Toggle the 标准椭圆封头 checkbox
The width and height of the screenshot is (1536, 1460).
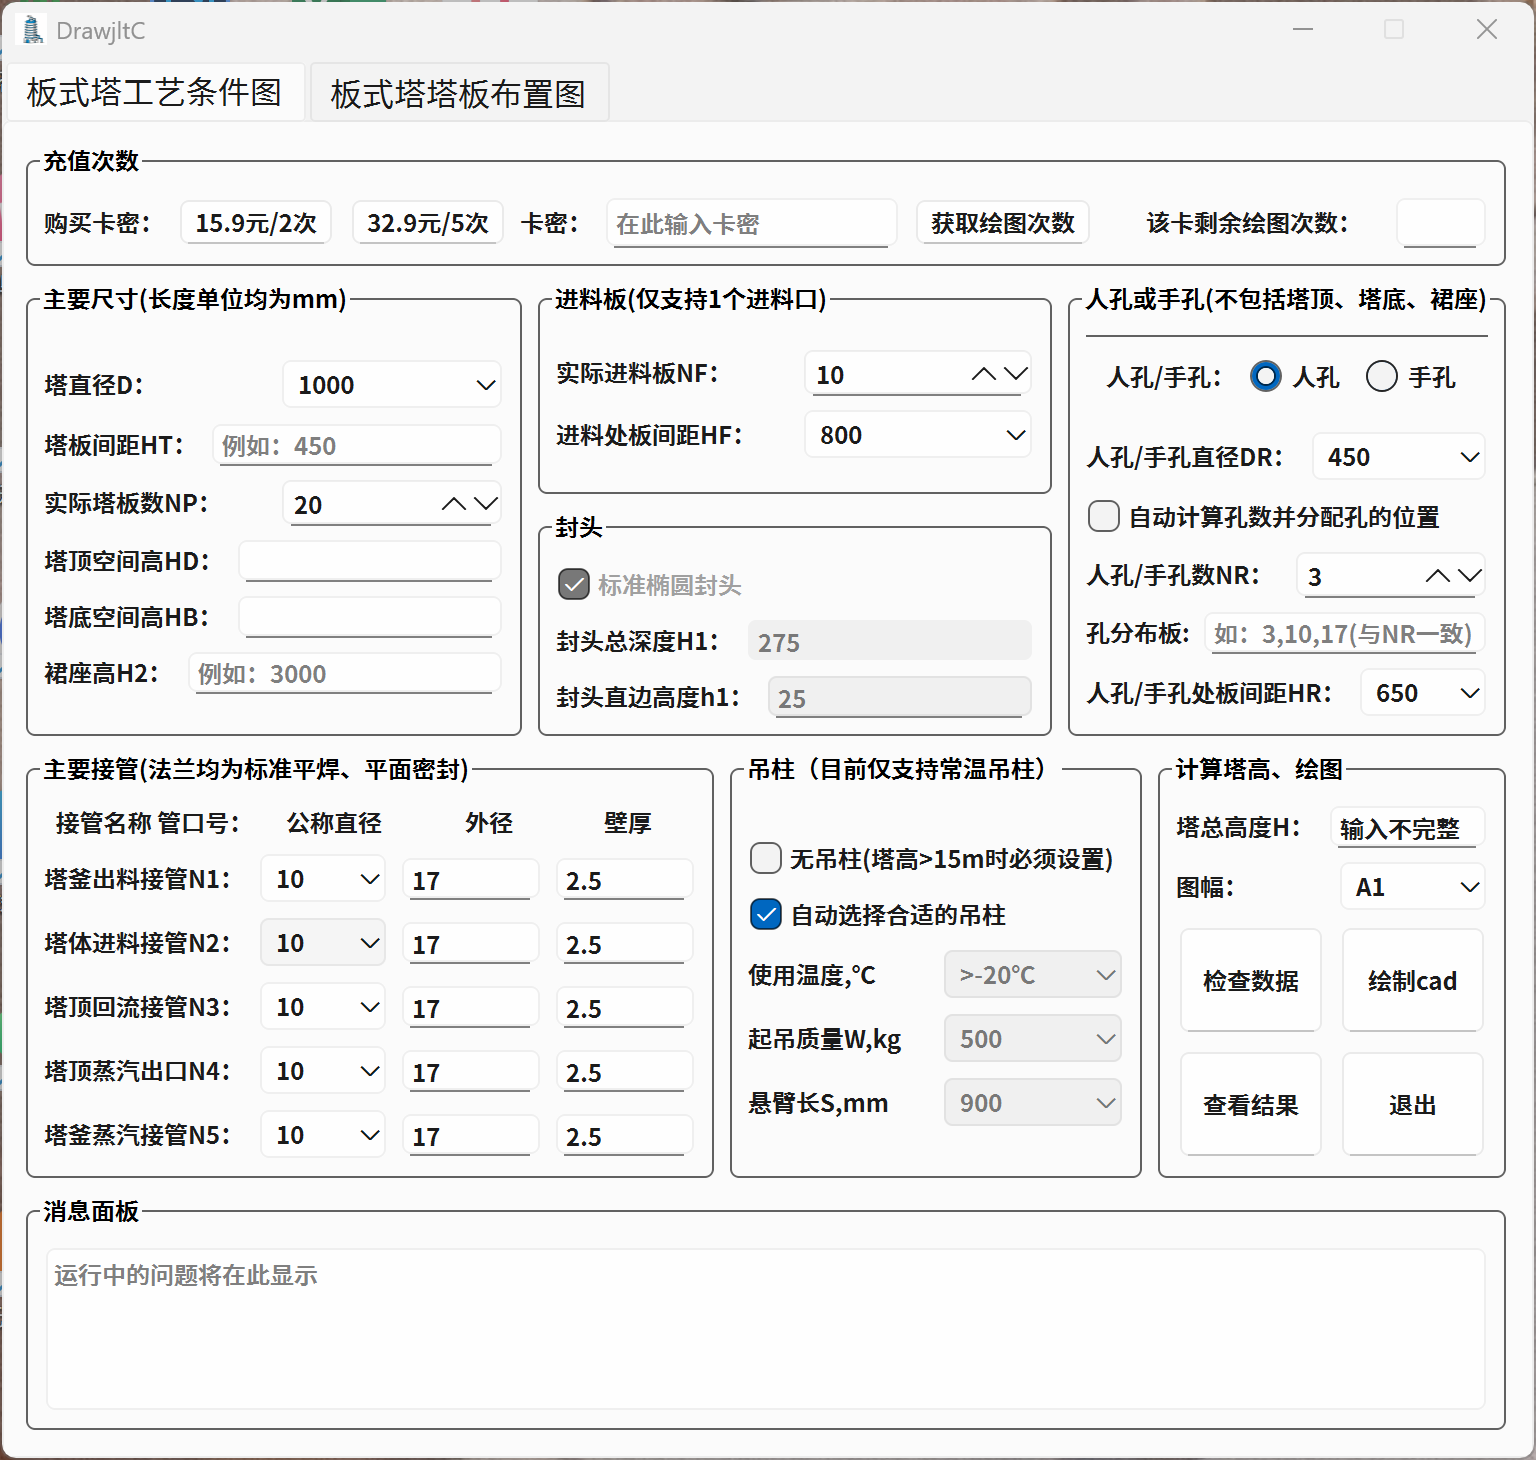point(574,584)
